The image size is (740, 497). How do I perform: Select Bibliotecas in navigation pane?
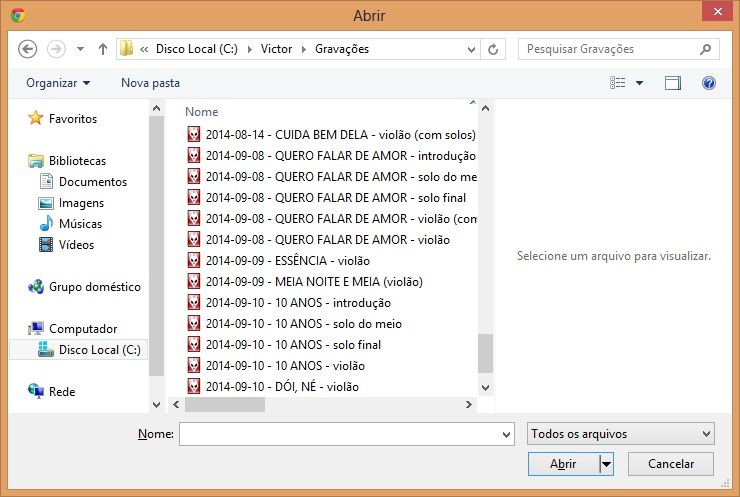(x=67, y=161)
